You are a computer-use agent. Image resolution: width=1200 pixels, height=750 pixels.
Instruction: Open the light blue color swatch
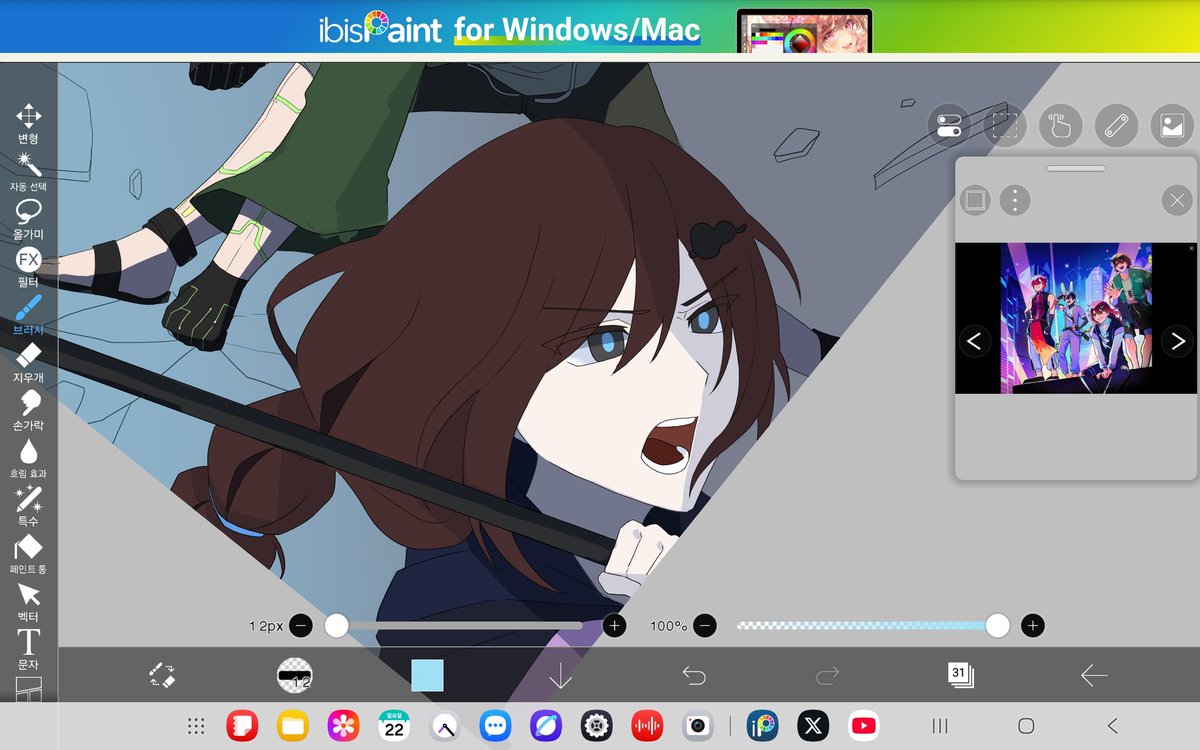[427, 675]
